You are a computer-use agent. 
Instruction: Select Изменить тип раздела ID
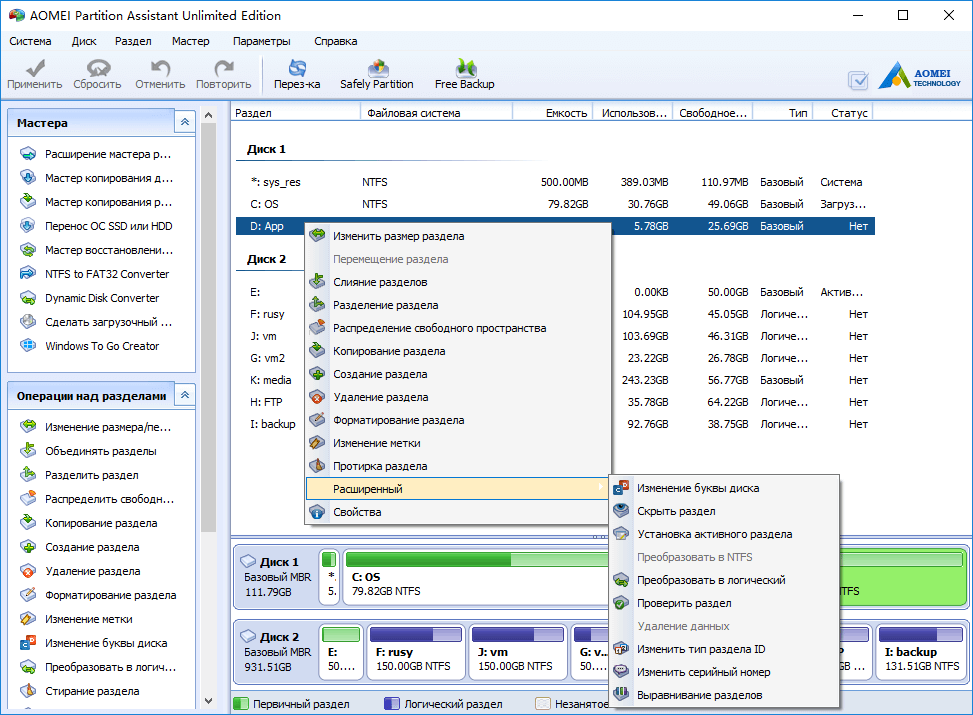point(725,649)
